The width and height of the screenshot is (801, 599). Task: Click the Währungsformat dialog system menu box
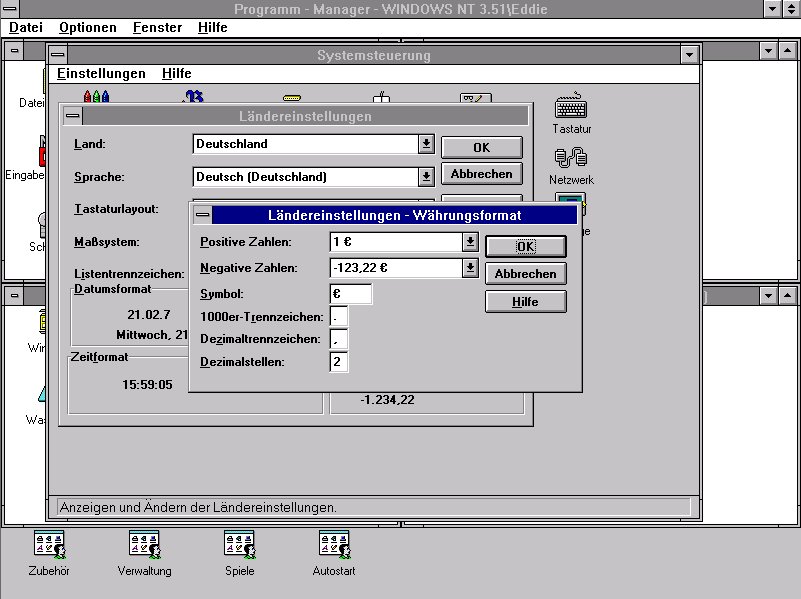[202, 215]
